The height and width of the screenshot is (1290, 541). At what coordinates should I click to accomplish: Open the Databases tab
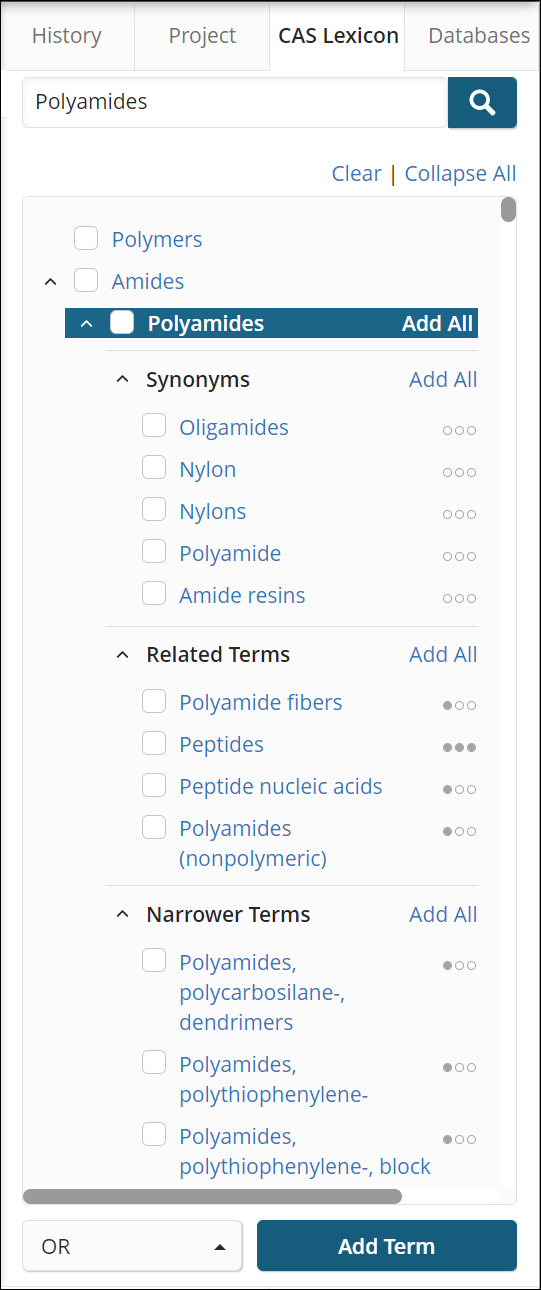tap(479, 36)
